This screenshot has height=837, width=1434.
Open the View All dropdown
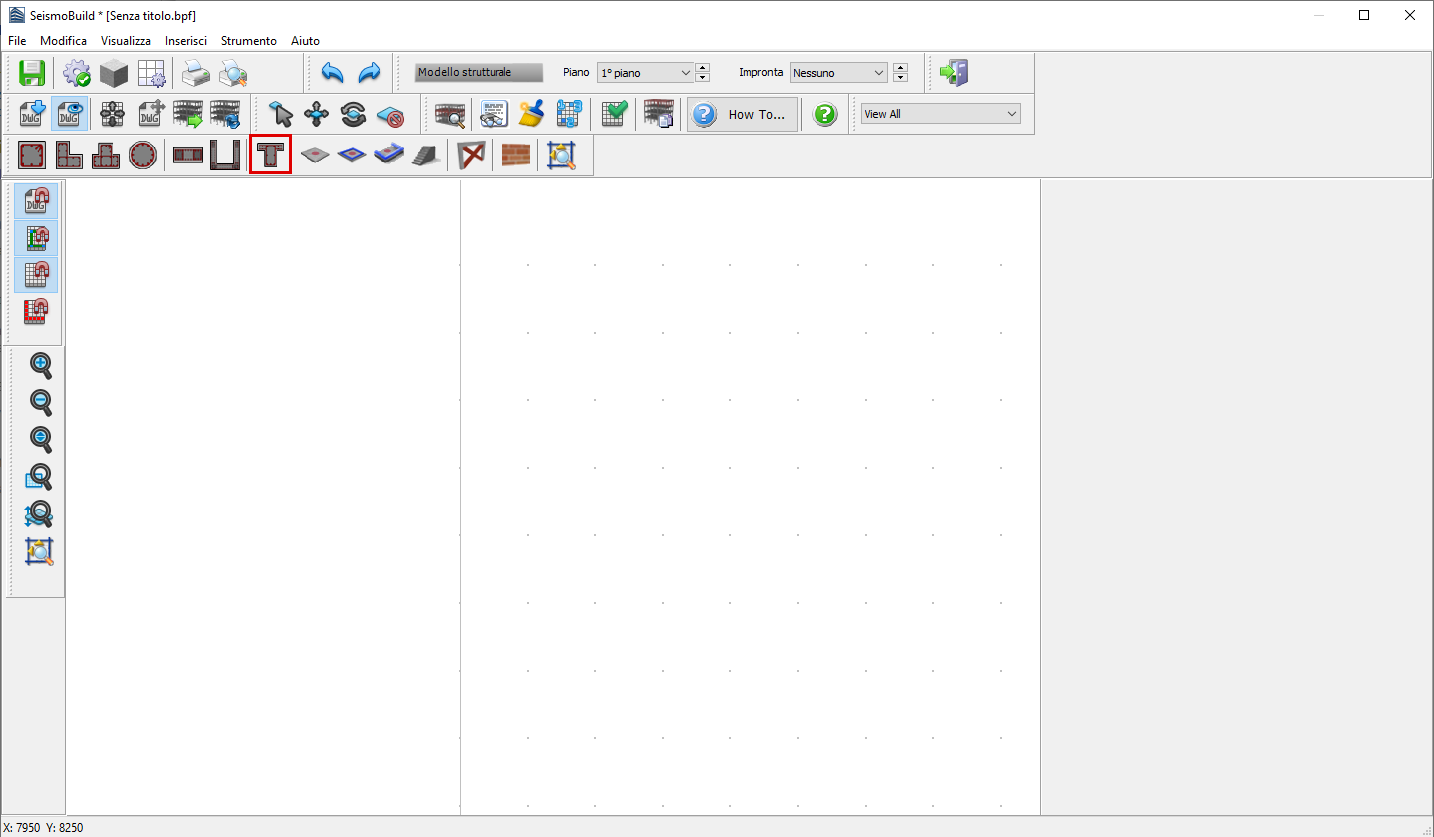click(x=940, y=114)
